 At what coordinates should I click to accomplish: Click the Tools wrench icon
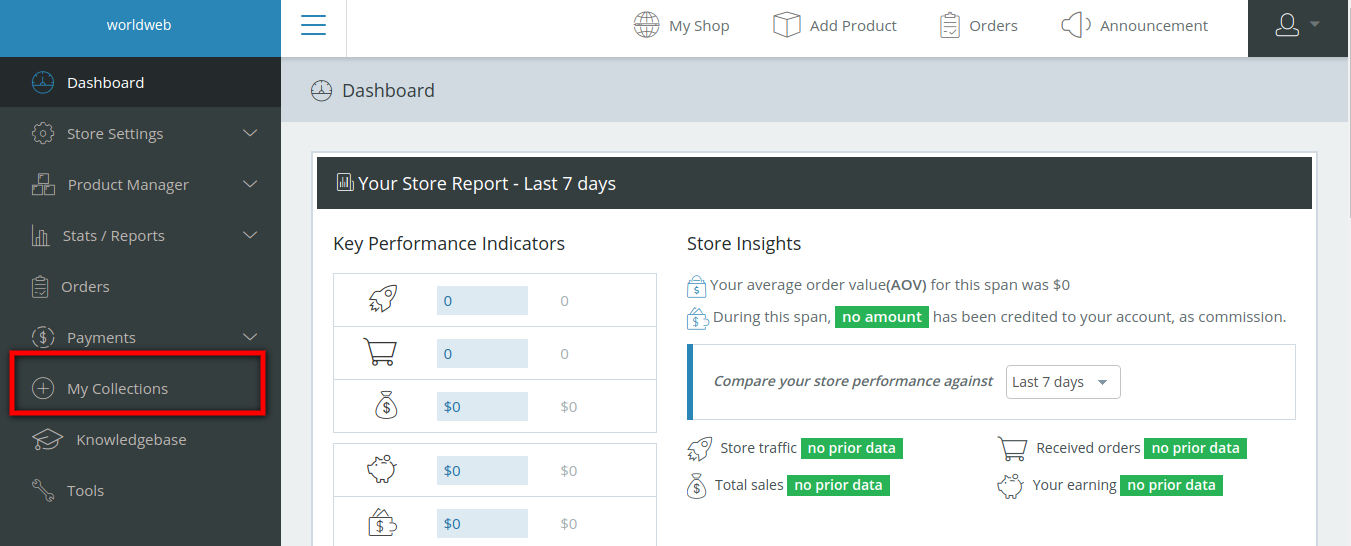pos(43,491)
